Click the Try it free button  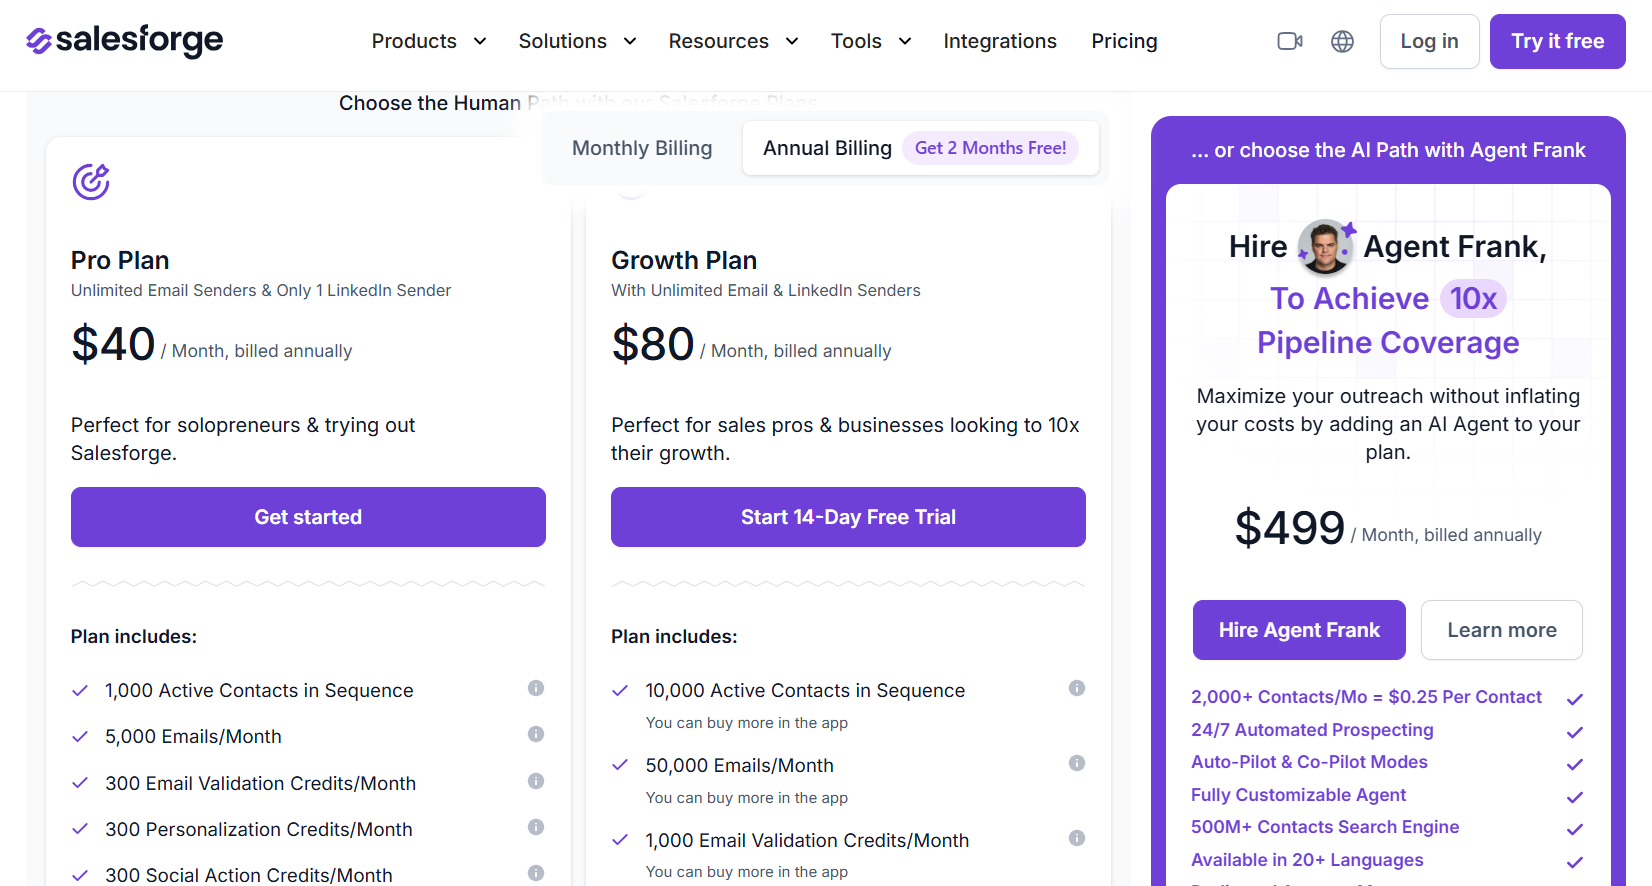coord(1557,41)
